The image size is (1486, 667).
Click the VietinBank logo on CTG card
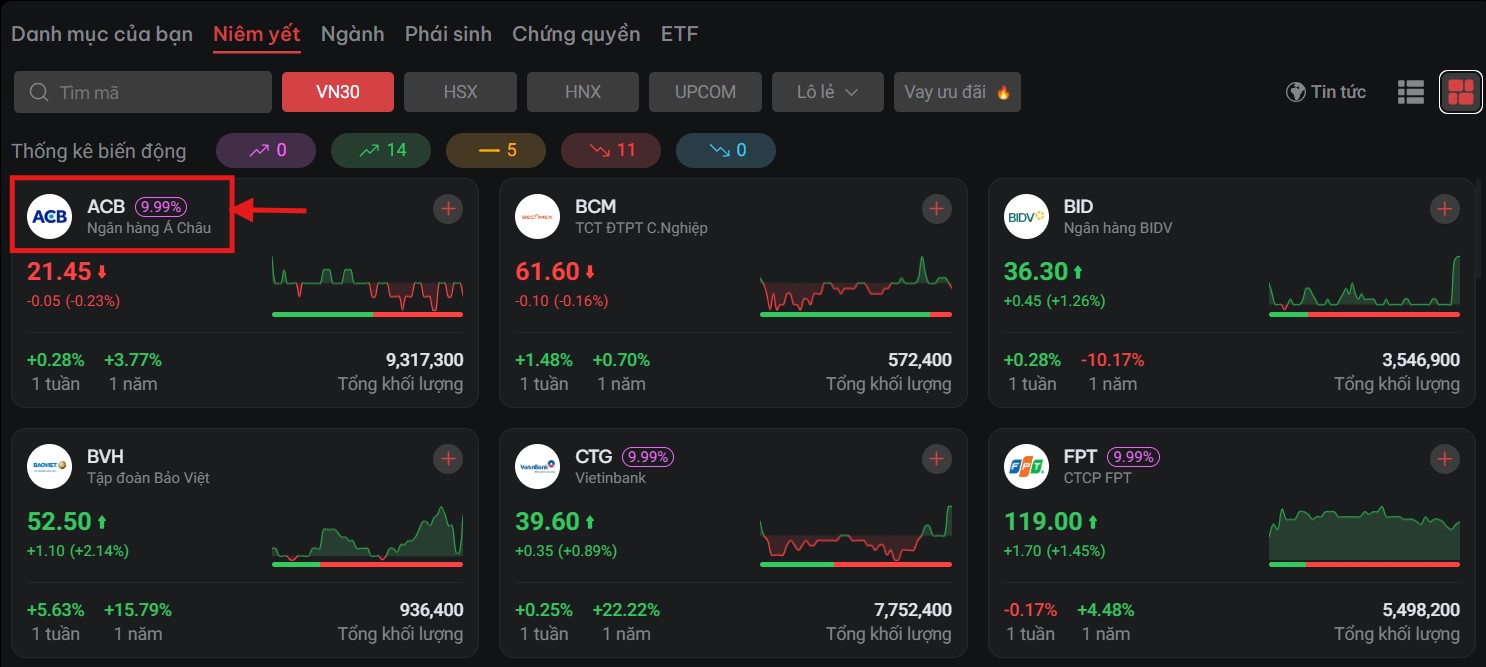pyautogui.click(x=537, y=466)
